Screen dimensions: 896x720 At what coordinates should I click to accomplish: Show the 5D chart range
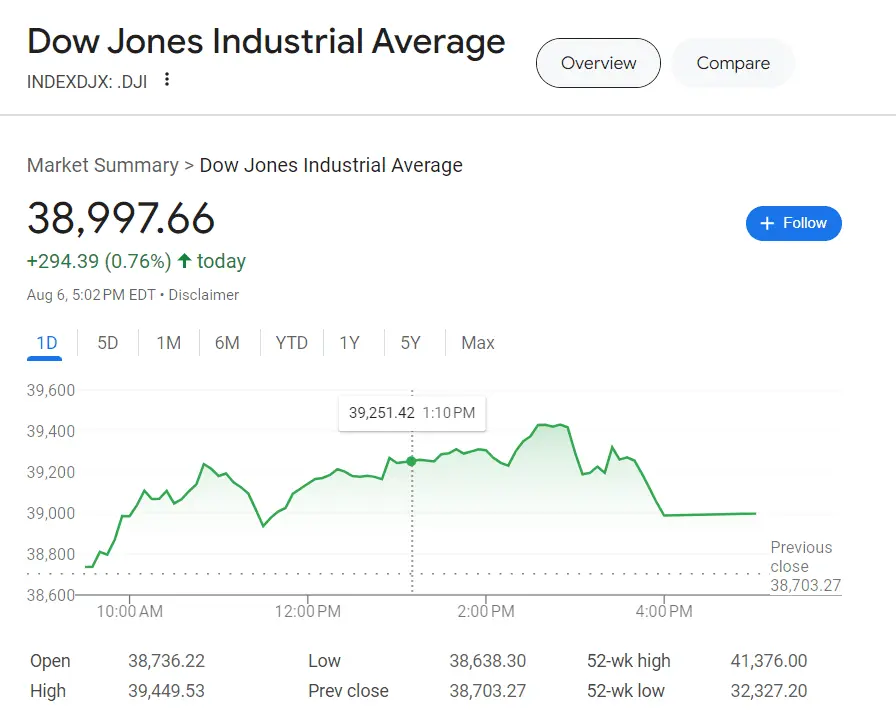(x=108, y=343)
